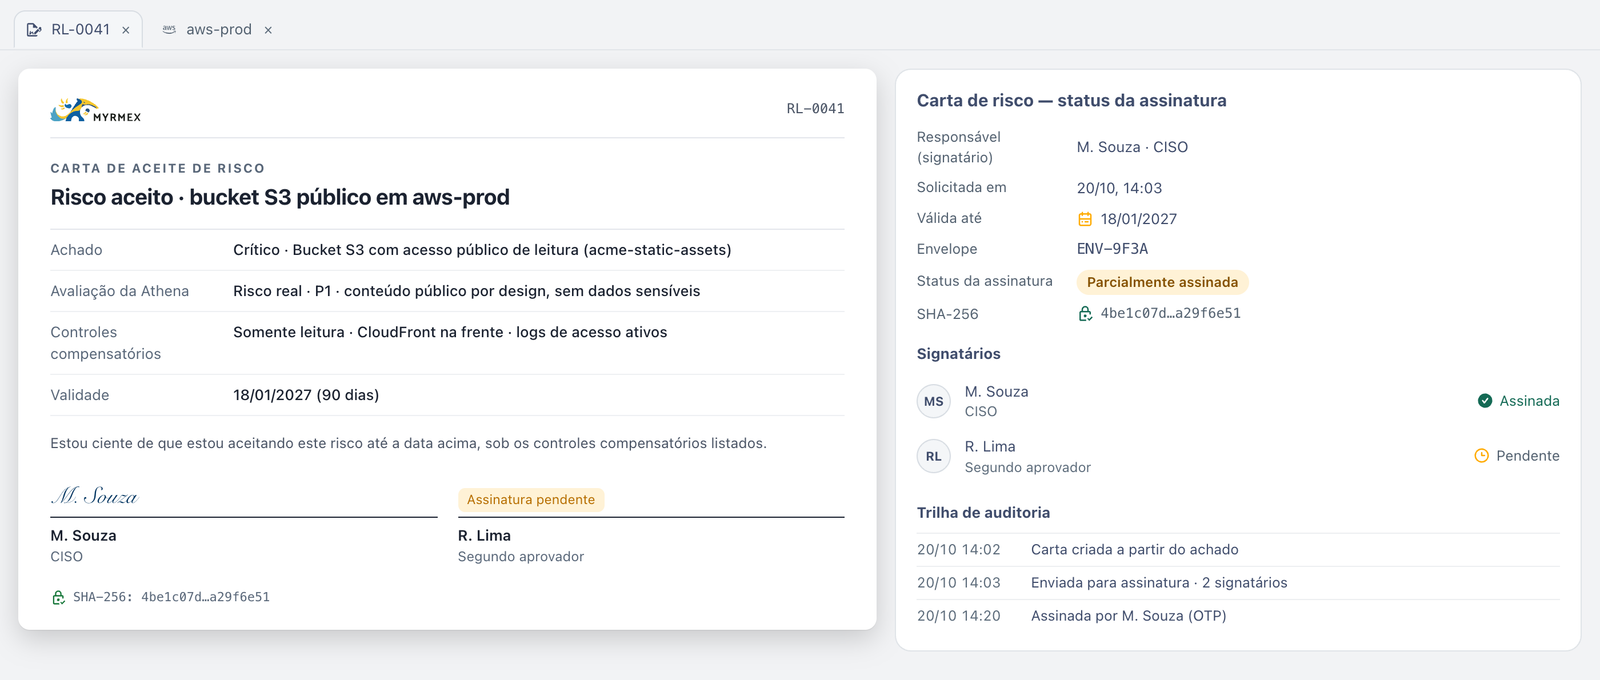This screenshot has width=1600, height=680.
Task: Click the Myrmex logo in the letter
Action: click(96, 110)
